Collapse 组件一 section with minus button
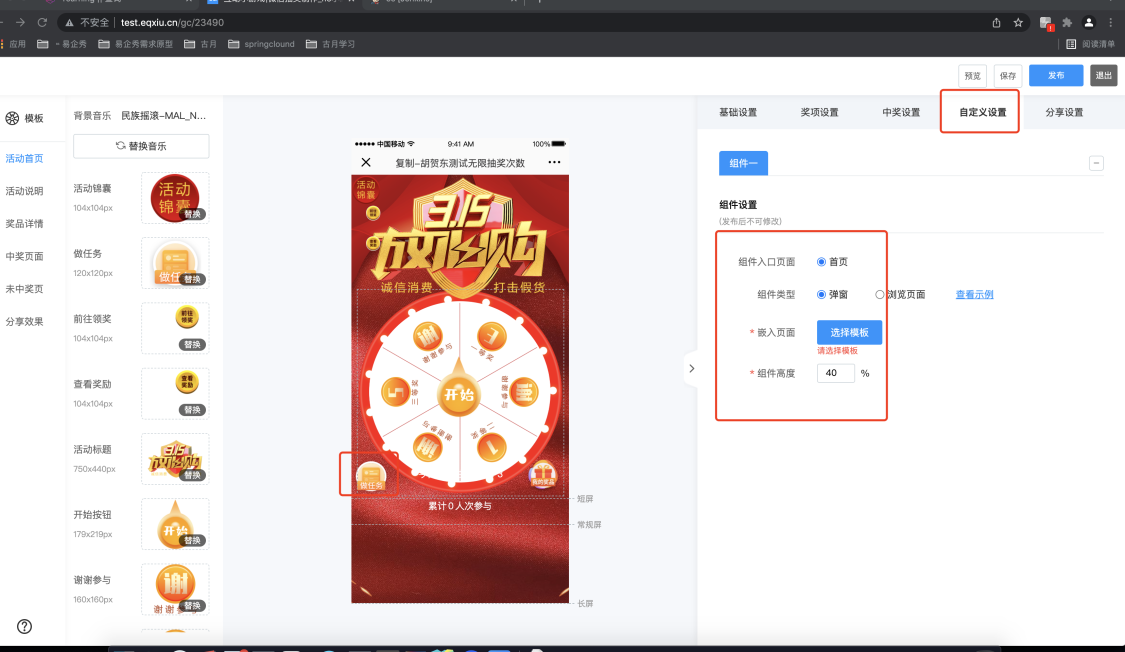This screenshot has height=652, width=1125. point(1096,163)
